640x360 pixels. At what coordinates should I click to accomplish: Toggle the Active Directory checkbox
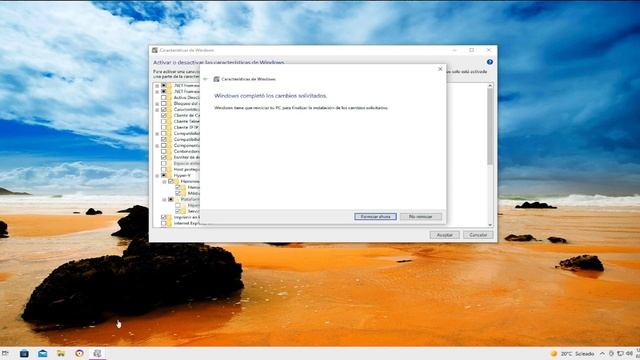click(164, 98)
